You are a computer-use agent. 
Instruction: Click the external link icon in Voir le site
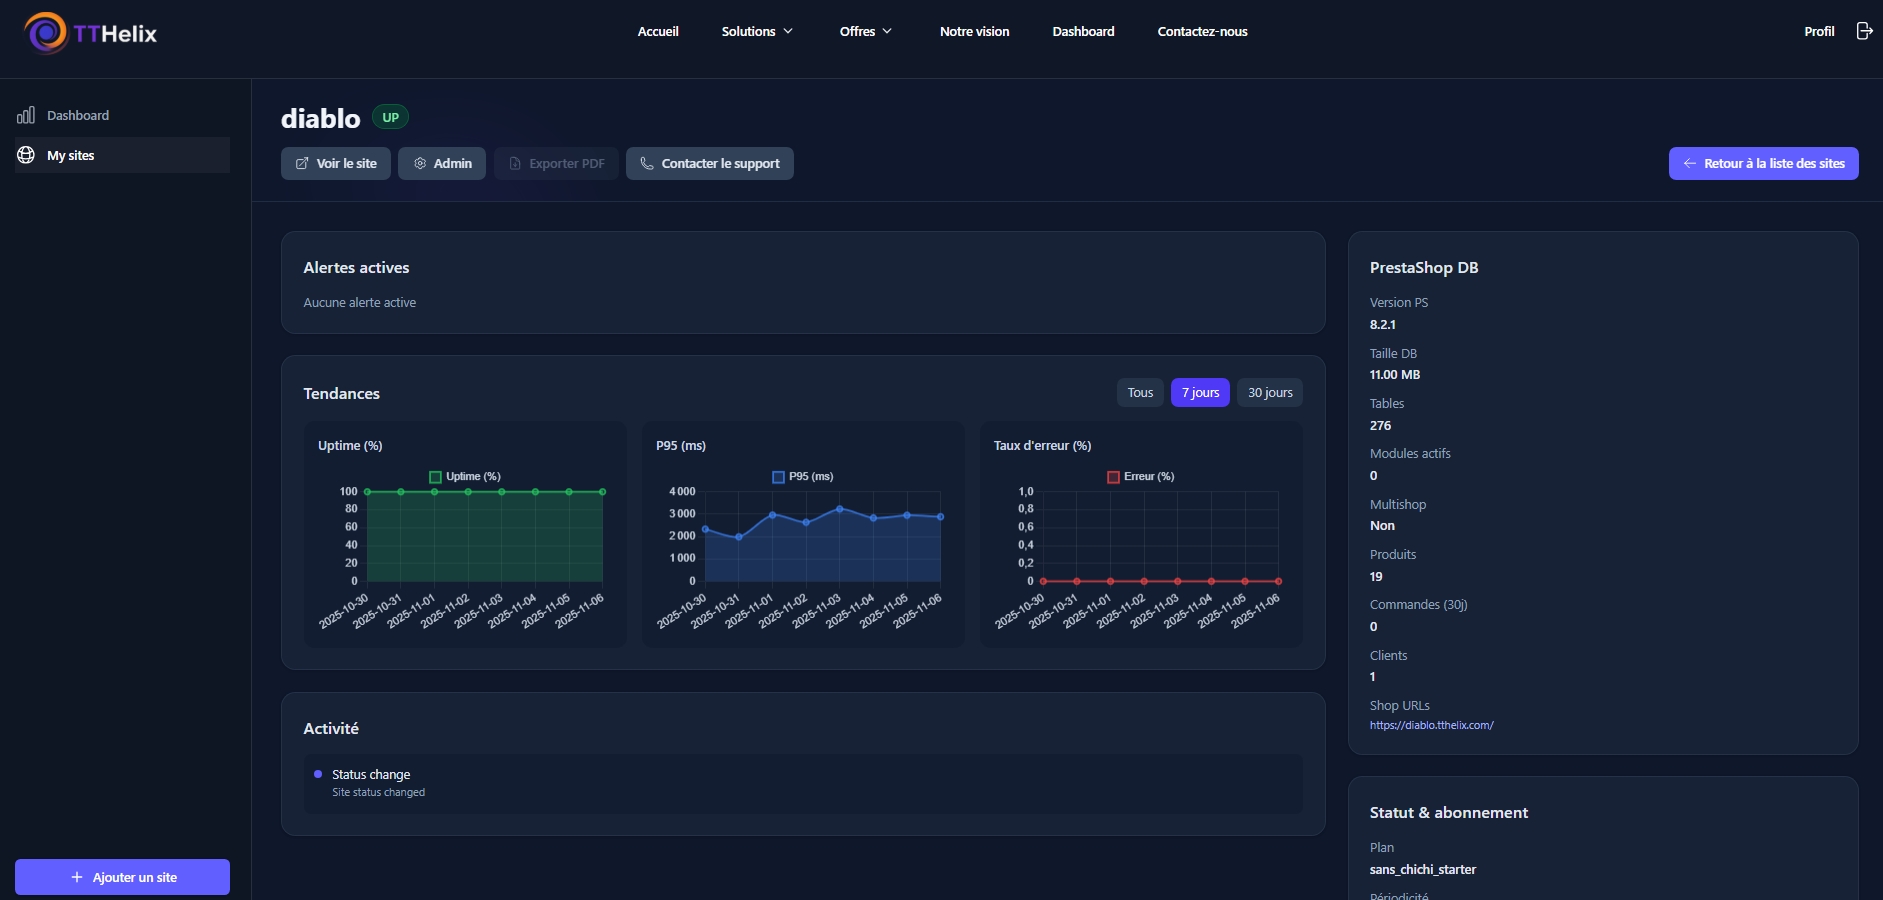click(x=302, y=163)
